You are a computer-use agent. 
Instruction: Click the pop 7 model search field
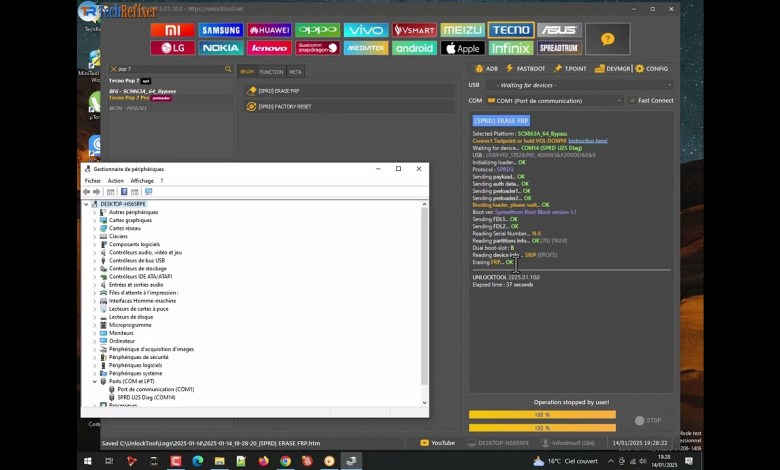169,69
